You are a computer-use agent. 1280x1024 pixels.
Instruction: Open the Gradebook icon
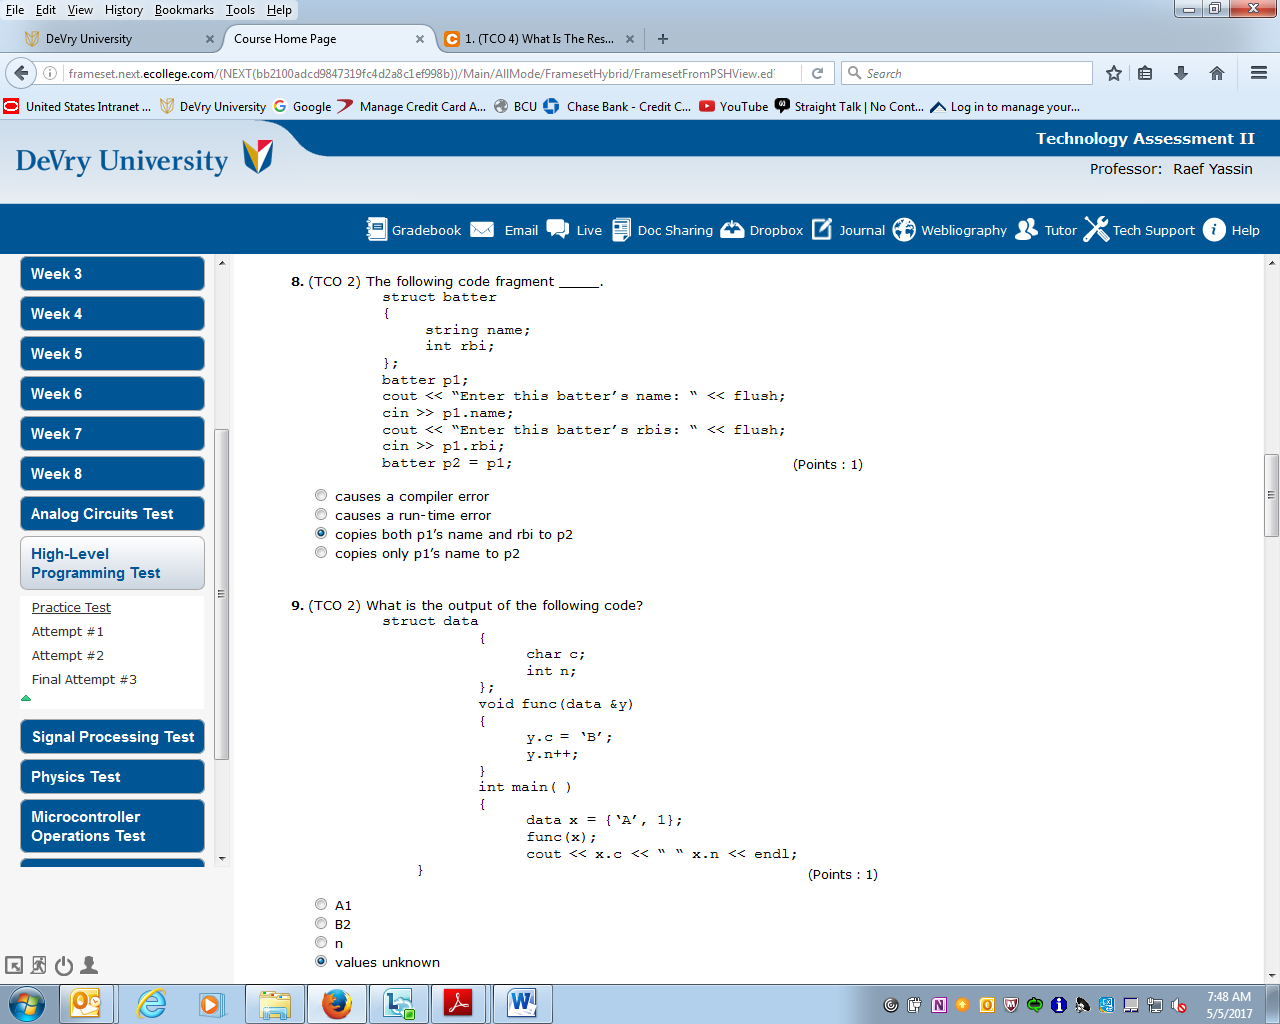tap(377, 229)
